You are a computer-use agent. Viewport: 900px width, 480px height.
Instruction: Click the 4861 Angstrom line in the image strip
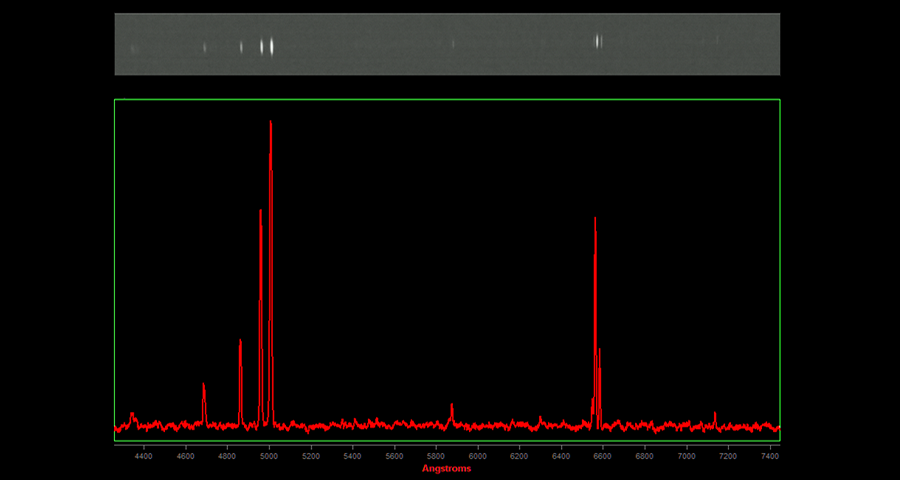pos(241,46)
